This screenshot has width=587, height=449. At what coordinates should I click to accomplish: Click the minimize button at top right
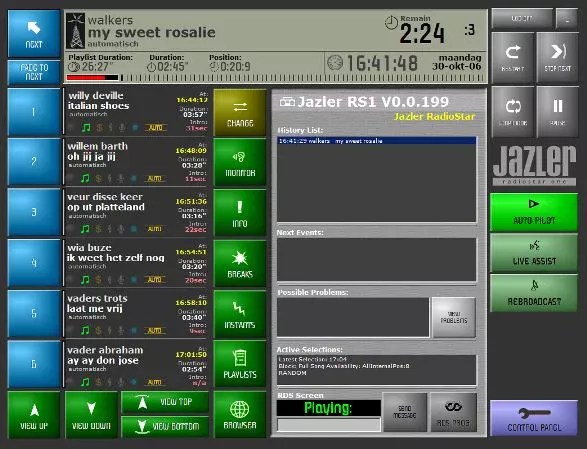coord(567,19)
